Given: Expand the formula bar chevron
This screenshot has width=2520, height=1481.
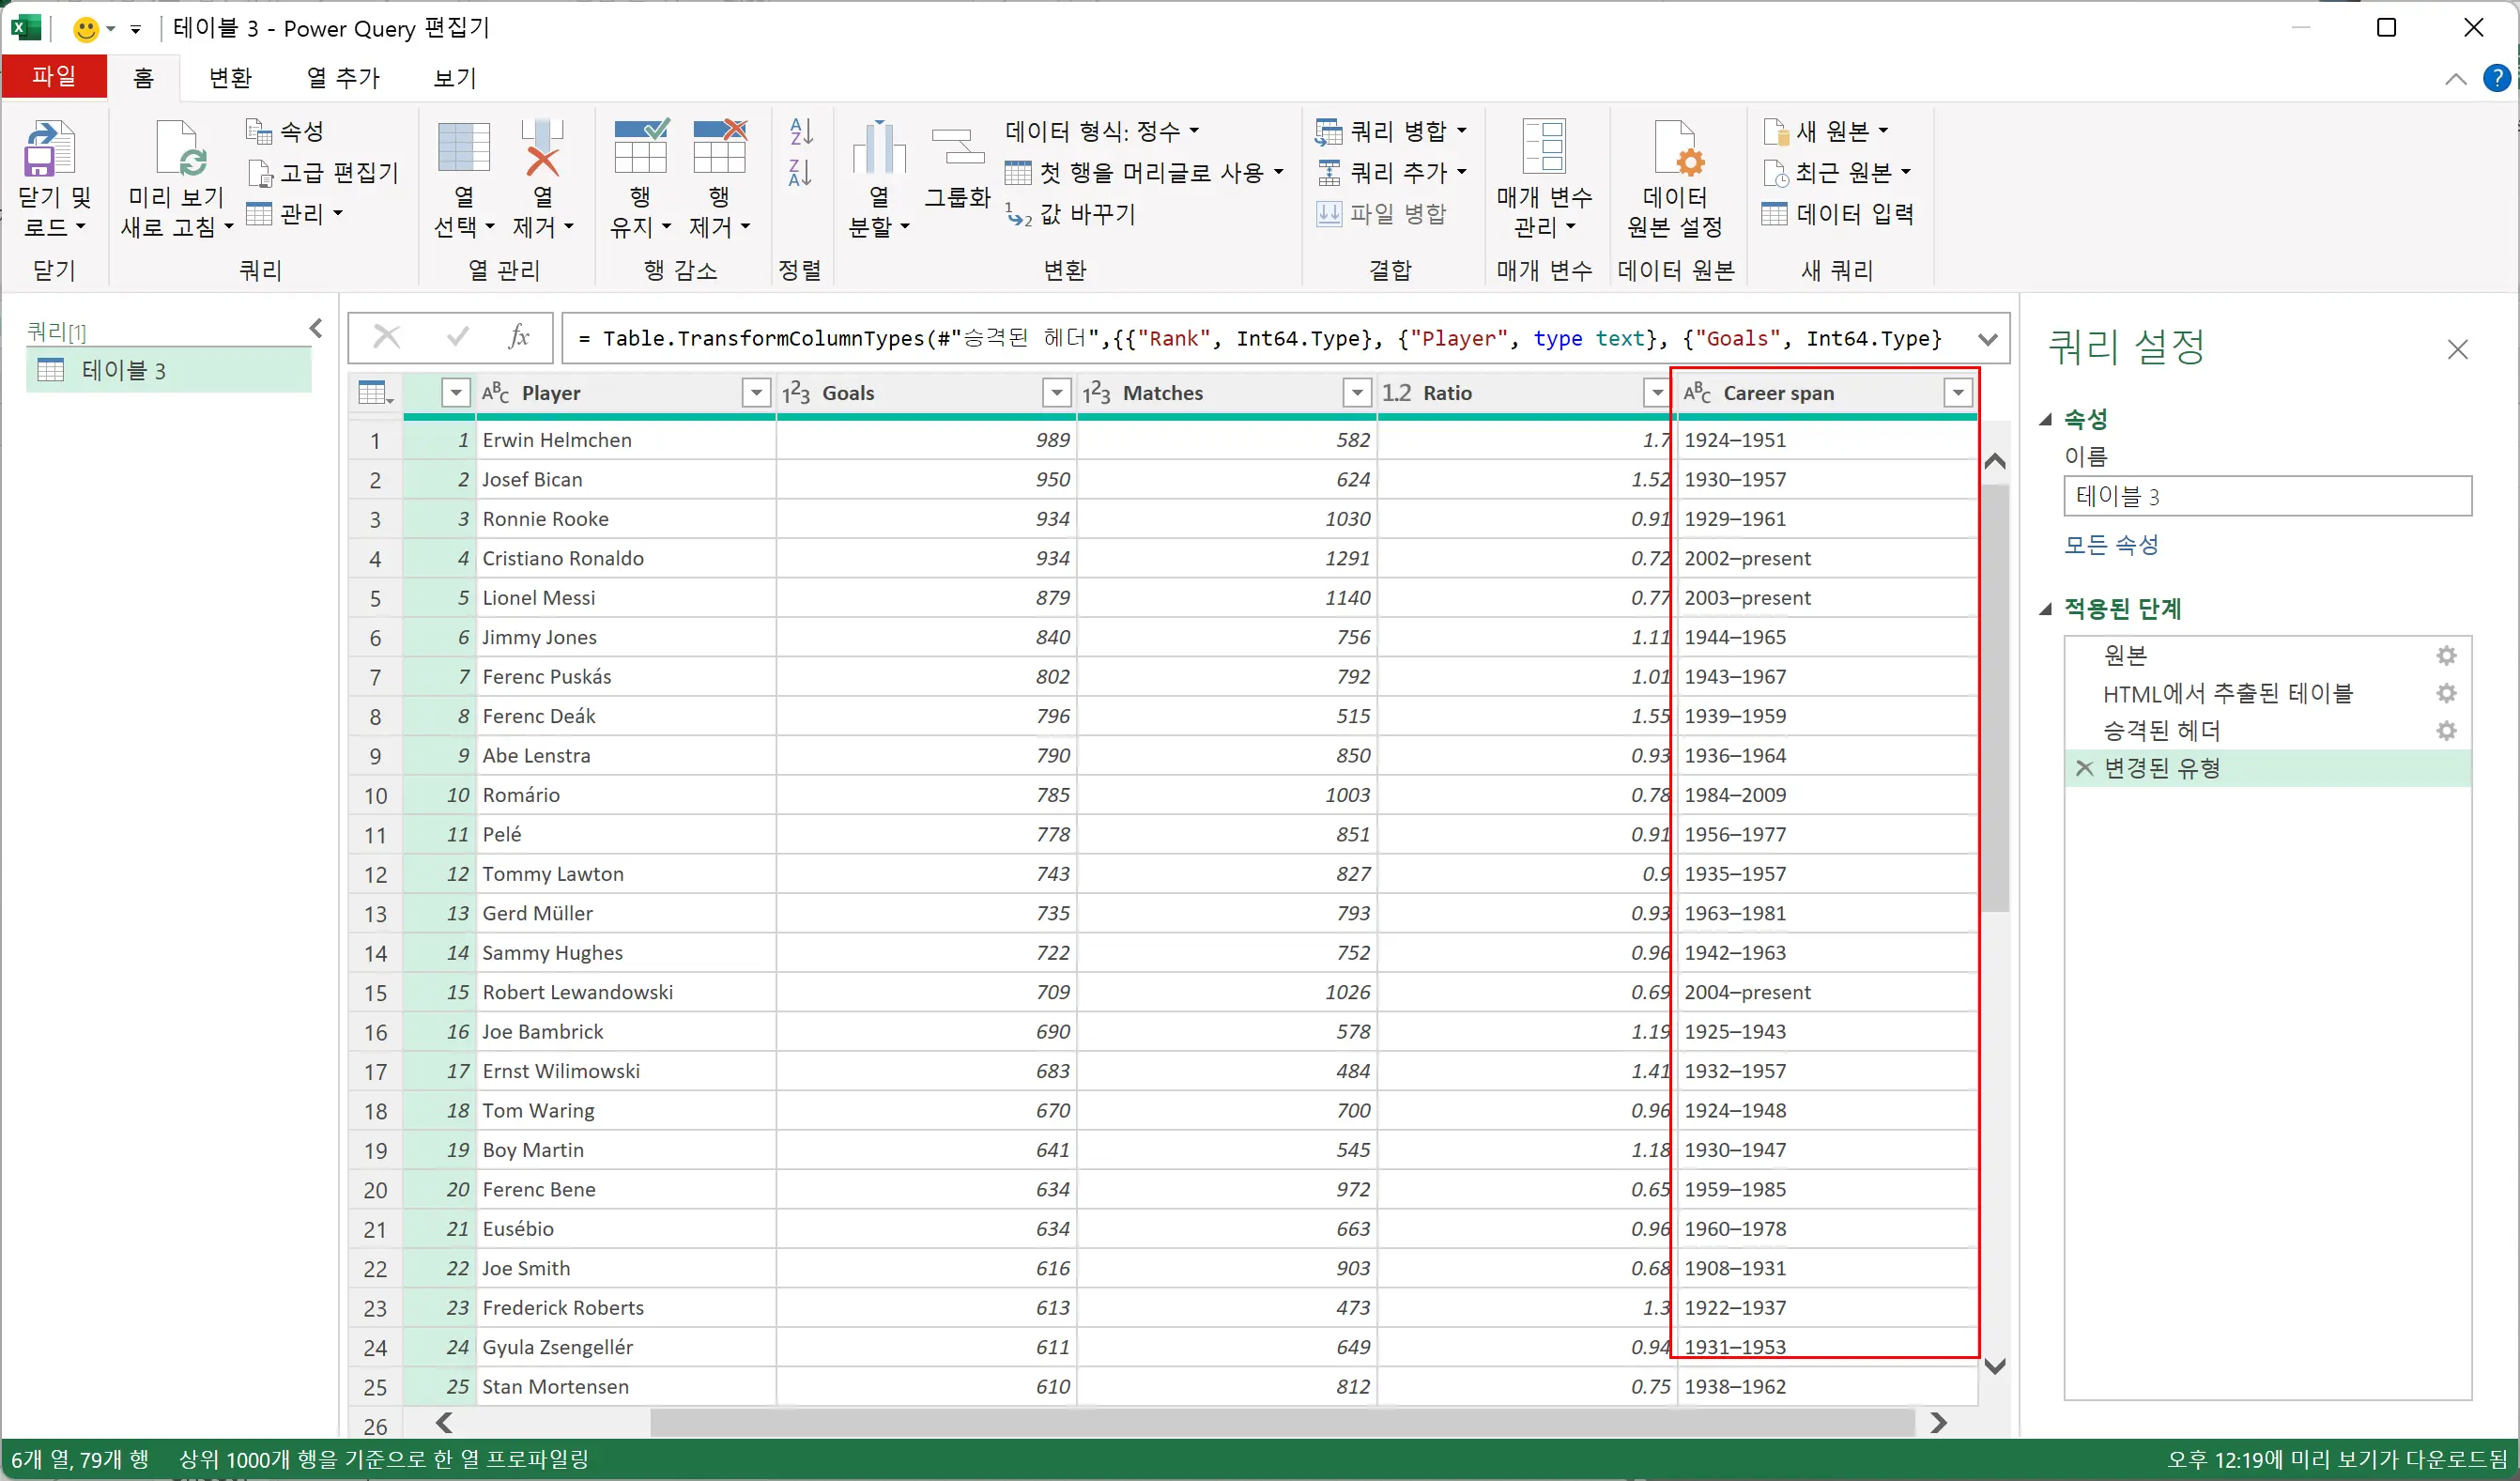Looking at the screenshot, I should [1988, 339].
